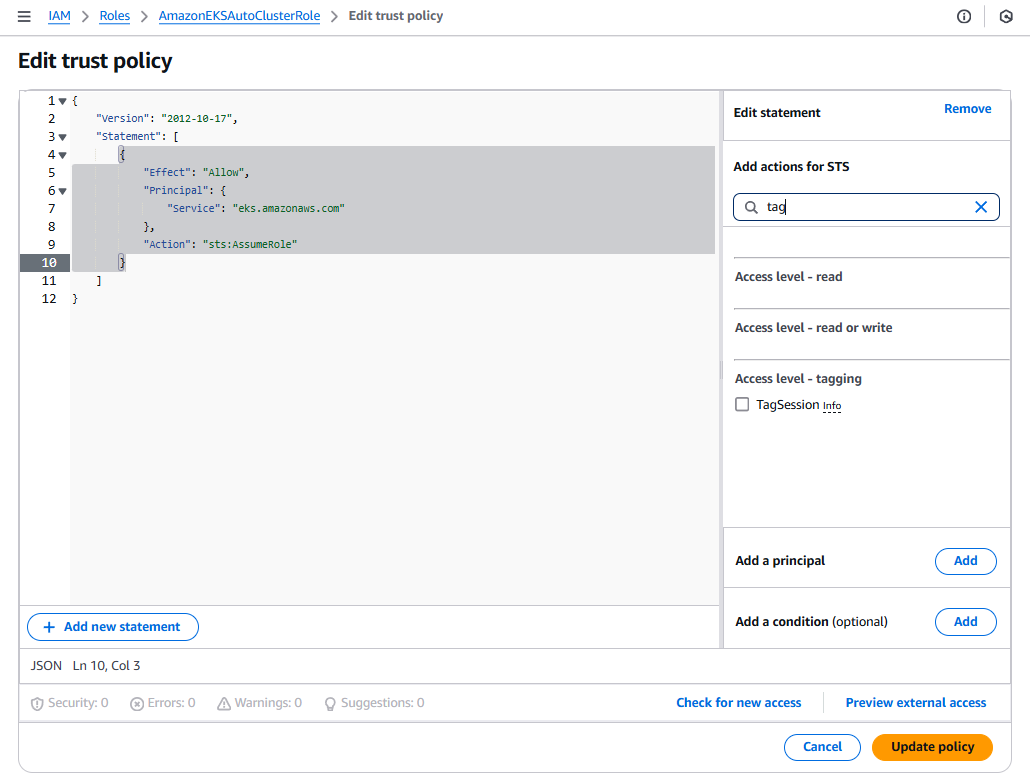Open AmazonEKSAutoClusterRole breadcrumb link
Screen dimensions: 1030x784
click(239, 16)
